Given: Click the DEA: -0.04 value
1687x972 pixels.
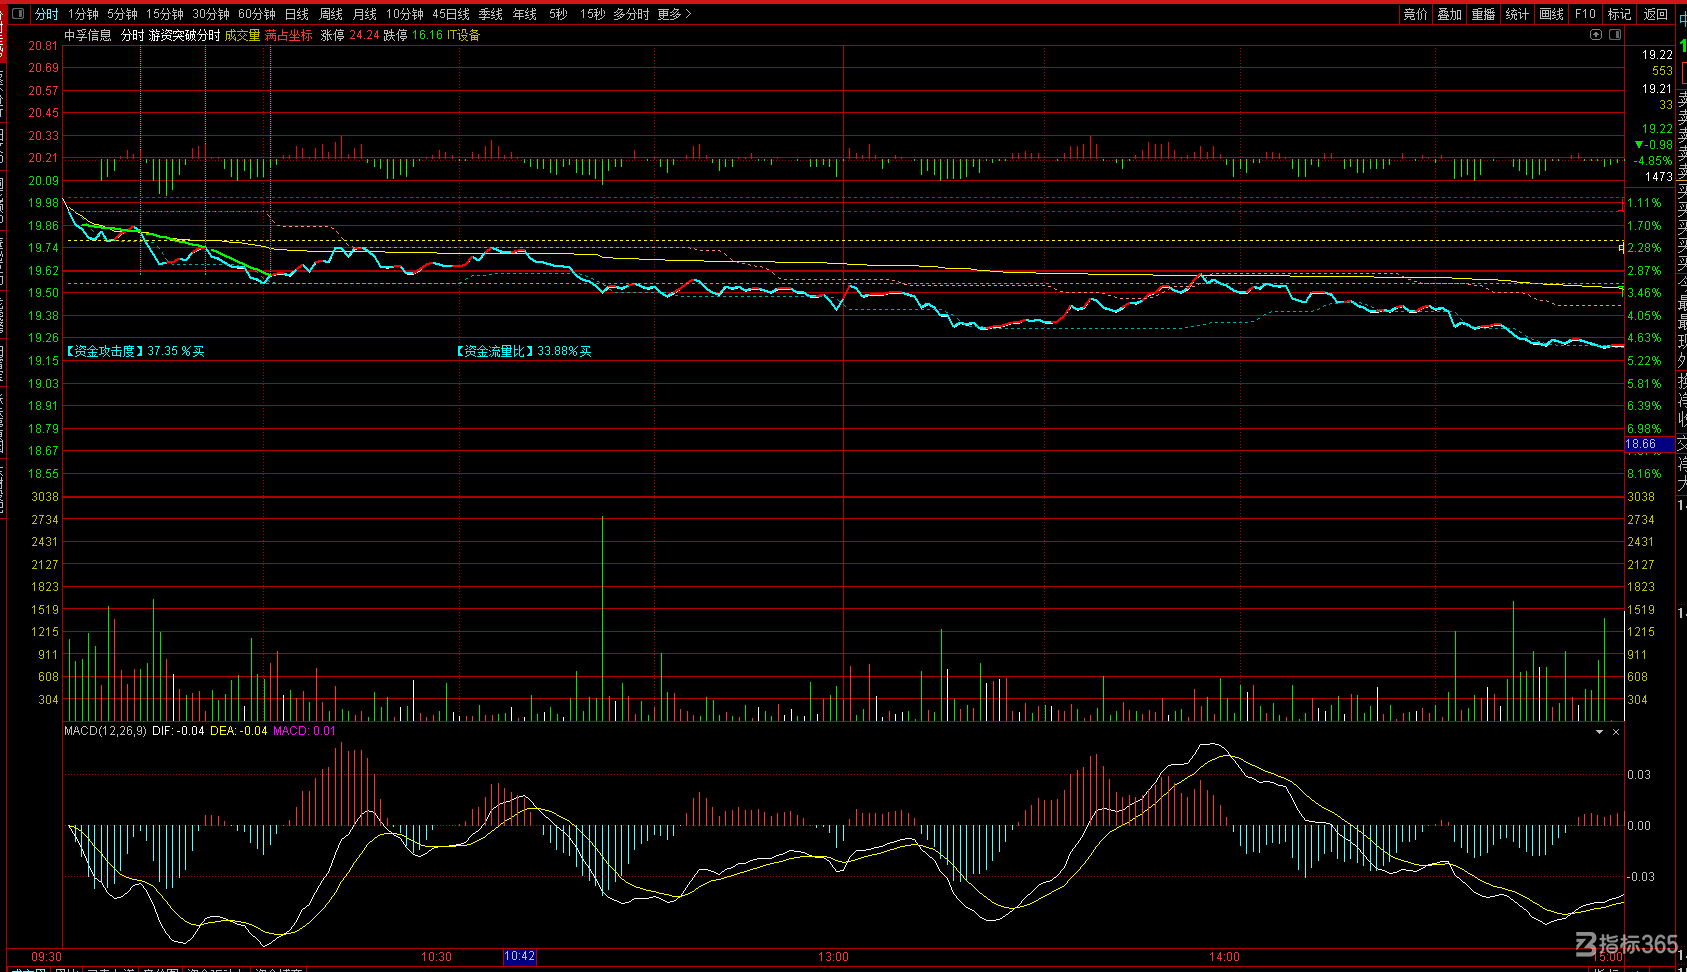Looking at the screenshot, I should pyautogui.click(x=239, y=731).
